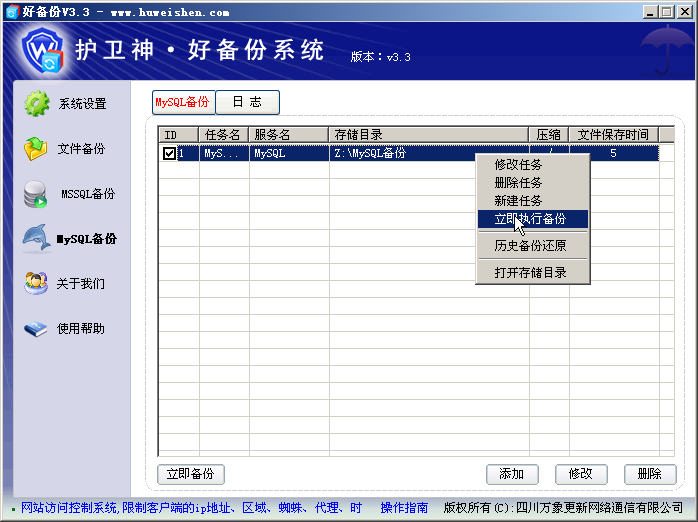Click the small green status bar indicator
This screenshot has height=522, width=698.
pos(13,509)
